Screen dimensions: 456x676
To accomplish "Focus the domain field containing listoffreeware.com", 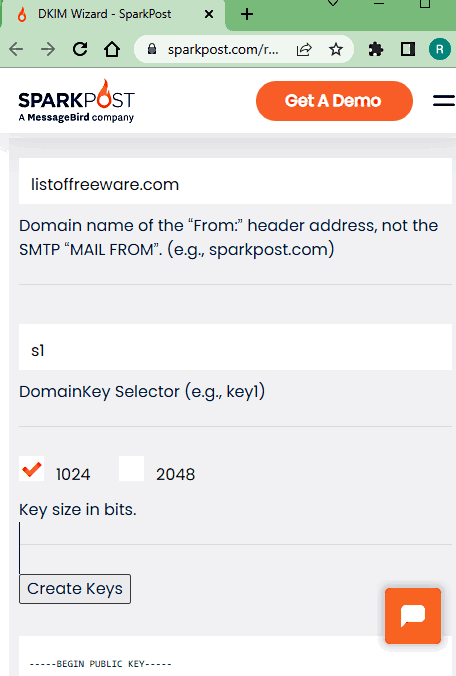I will coord(235,181).
